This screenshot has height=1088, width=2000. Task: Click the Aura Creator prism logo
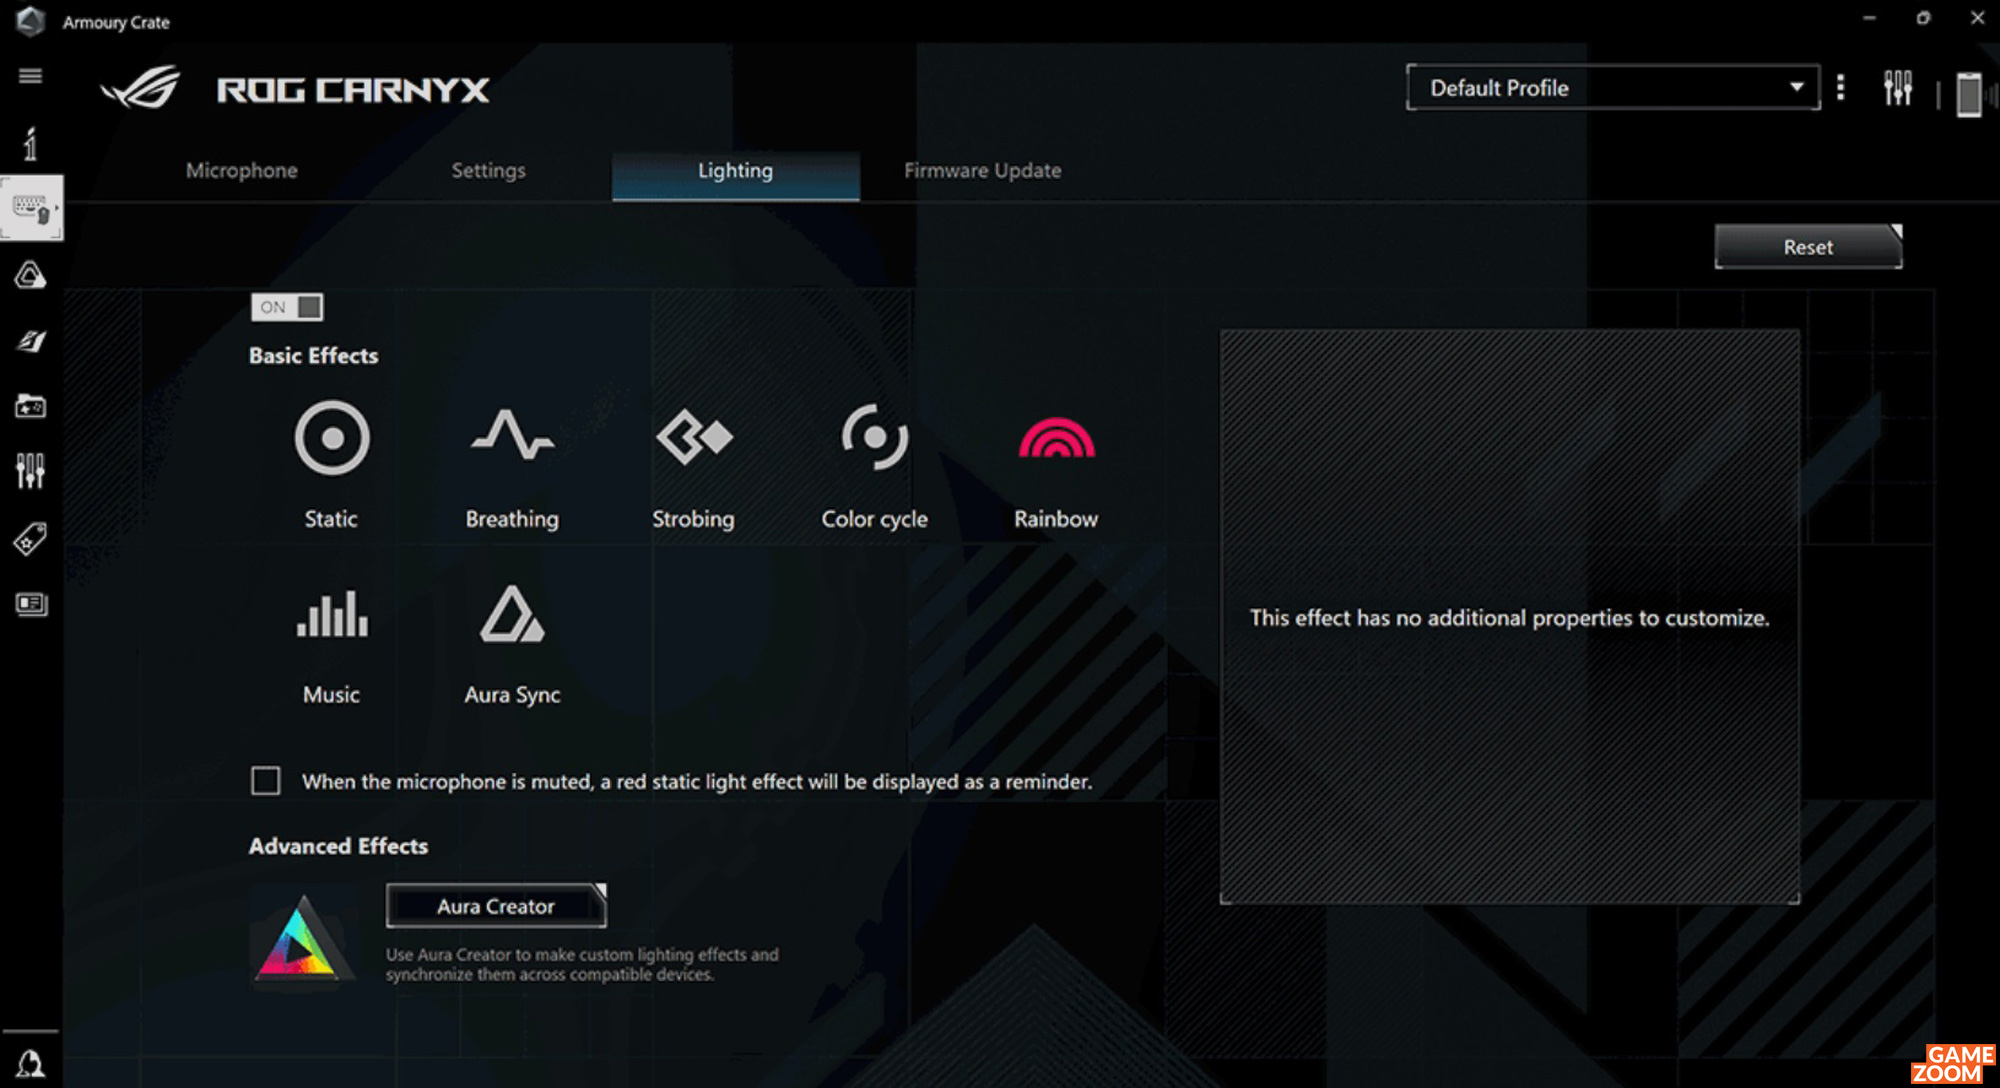(x=302, y=937)
